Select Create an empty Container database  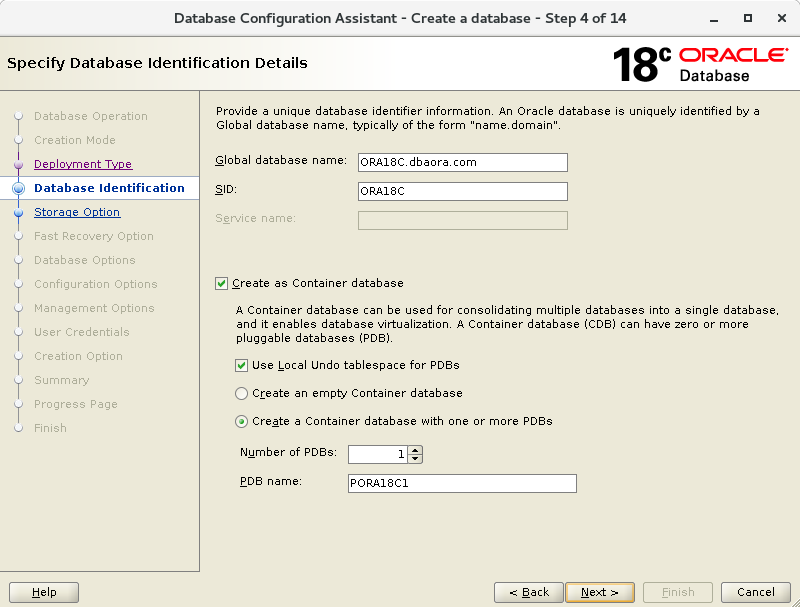point(241,393)
